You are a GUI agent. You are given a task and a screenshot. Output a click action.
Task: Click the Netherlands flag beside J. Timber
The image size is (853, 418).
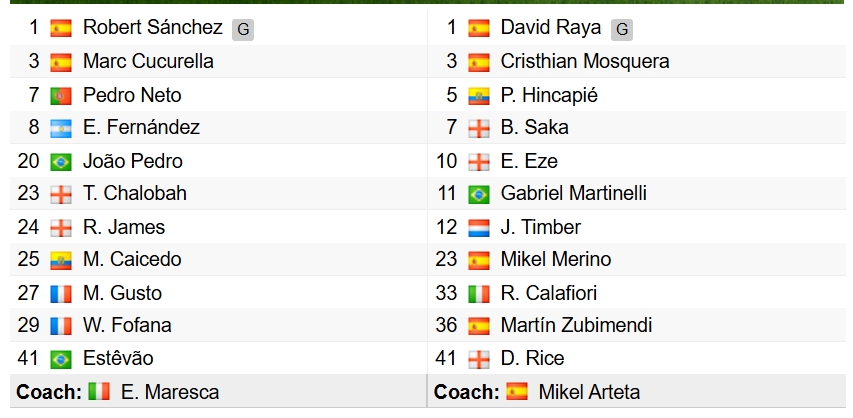[479, 228]
